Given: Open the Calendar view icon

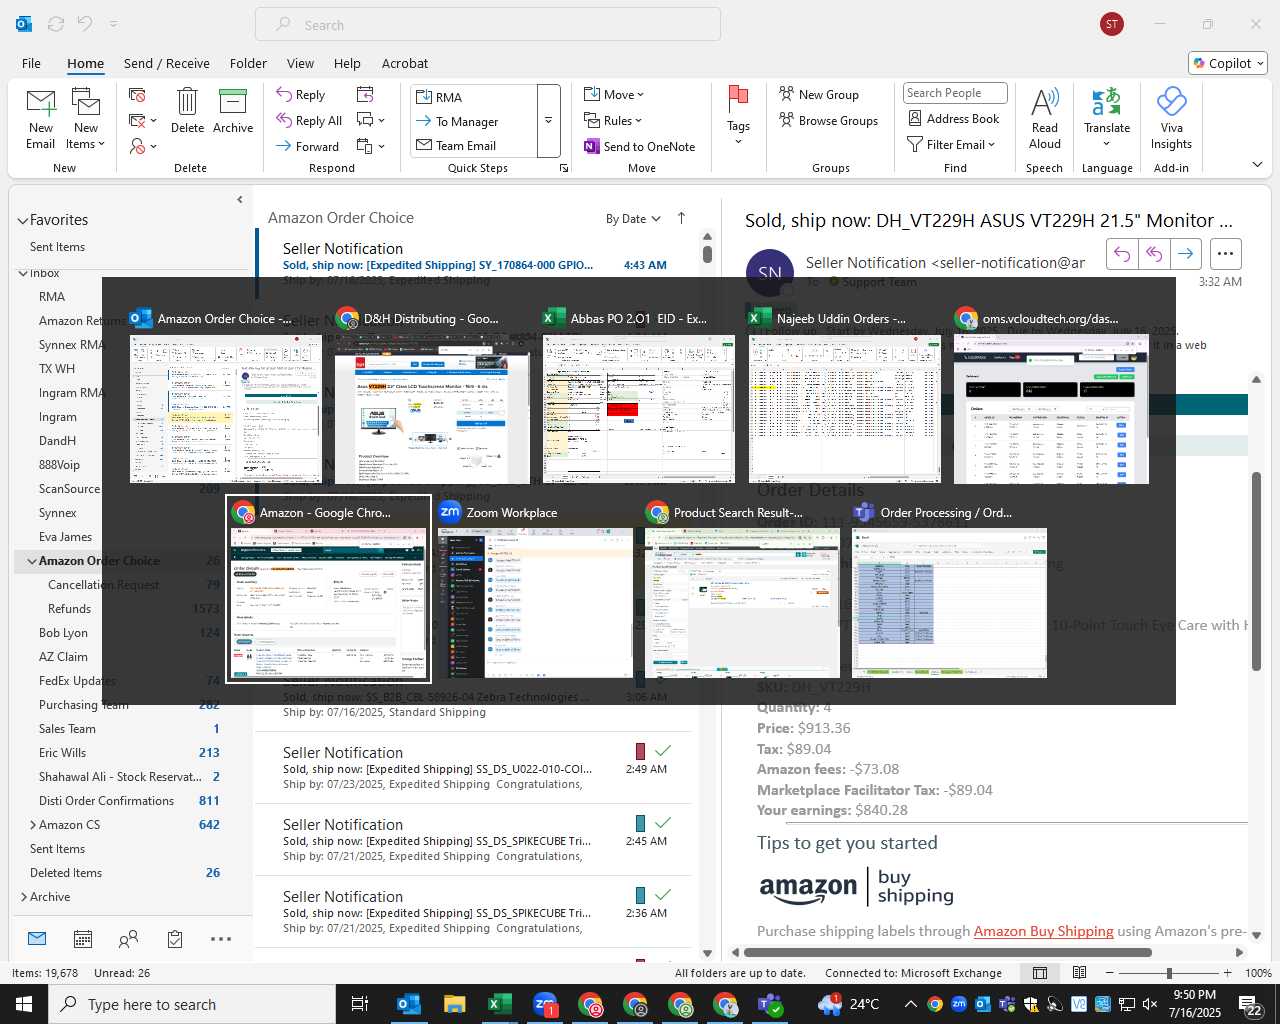Looking at the screenshot, I should 83,938.
